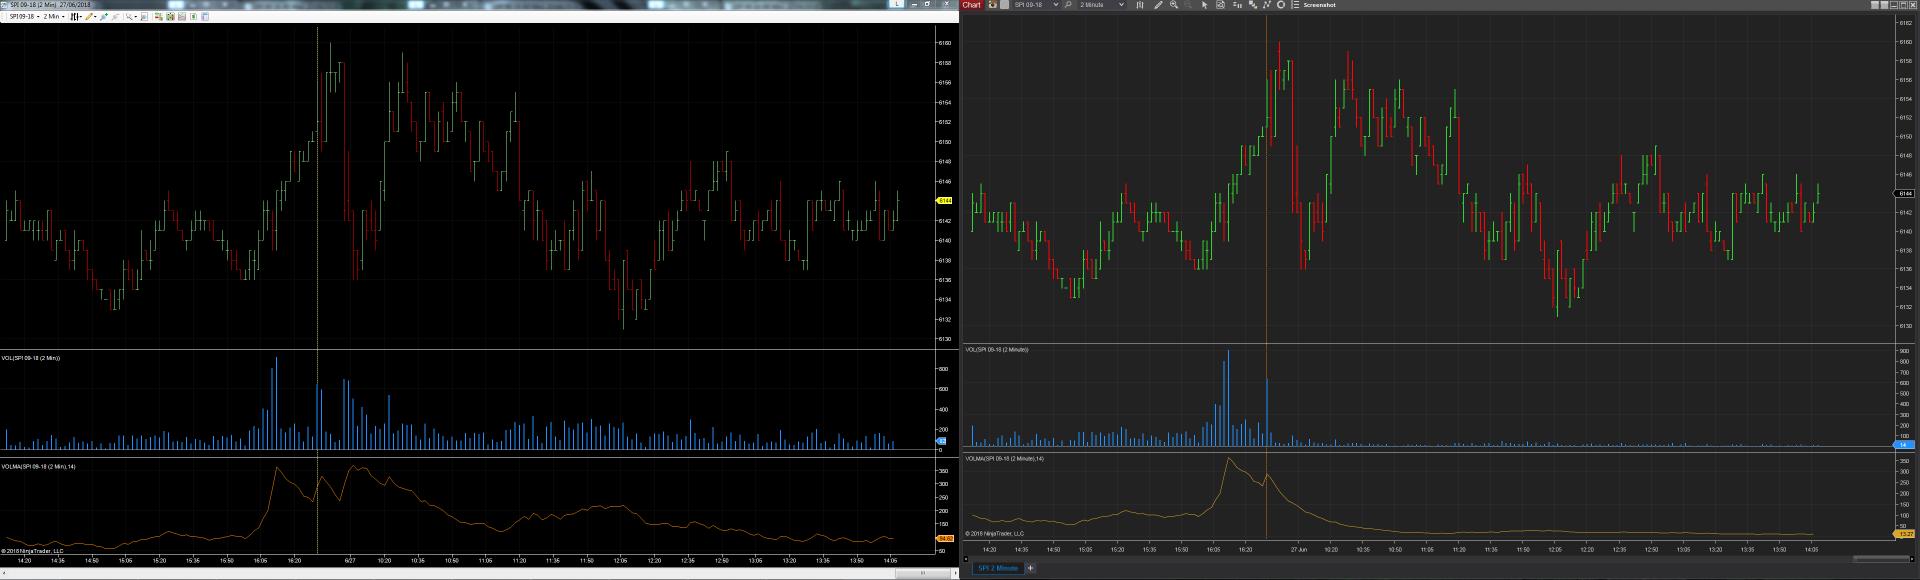The height and width of the screenshot is (580, 1920).
Task: Open indicators via zigzag icon in right chart
Action: tap(1267, 5)
